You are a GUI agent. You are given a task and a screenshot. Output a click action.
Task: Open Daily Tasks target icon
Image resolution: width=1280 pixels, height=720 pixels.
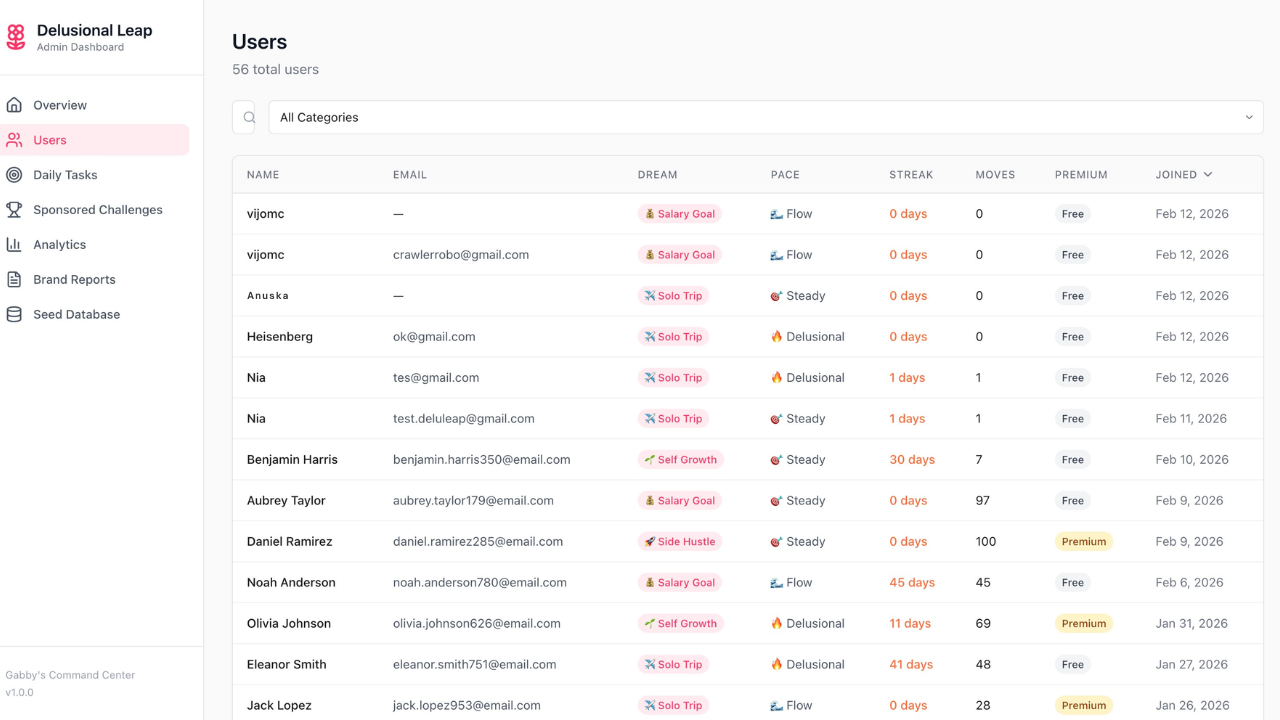click(x=14, y=175)
